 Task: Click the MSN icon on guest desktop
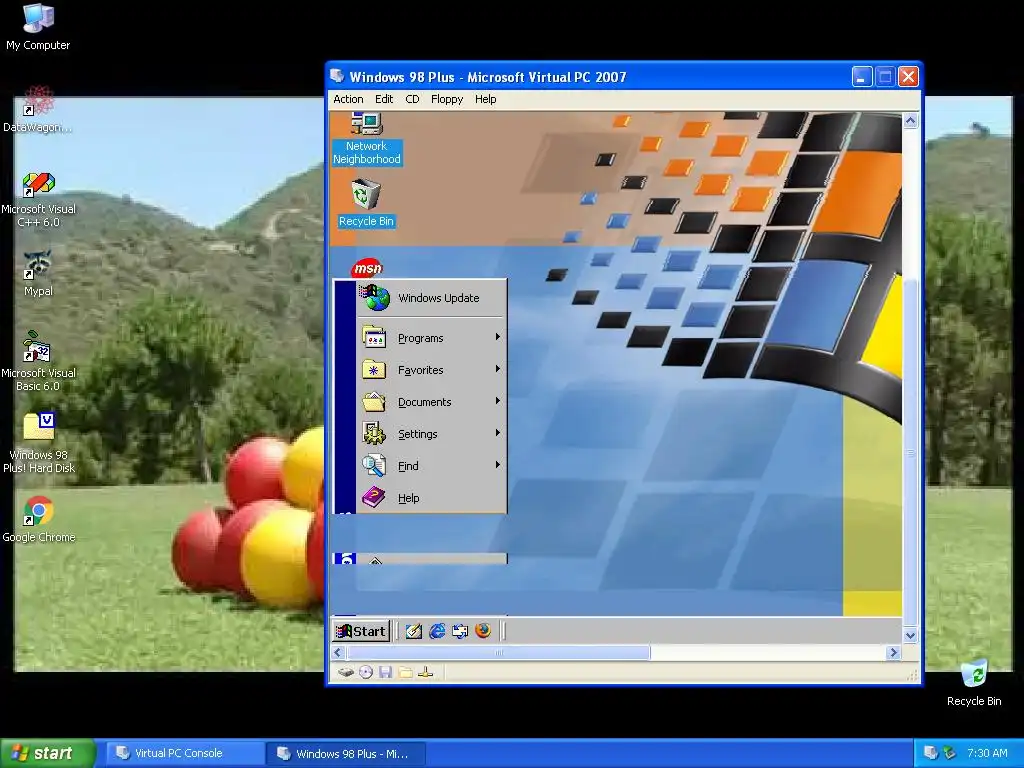click(x=367, y=268)
